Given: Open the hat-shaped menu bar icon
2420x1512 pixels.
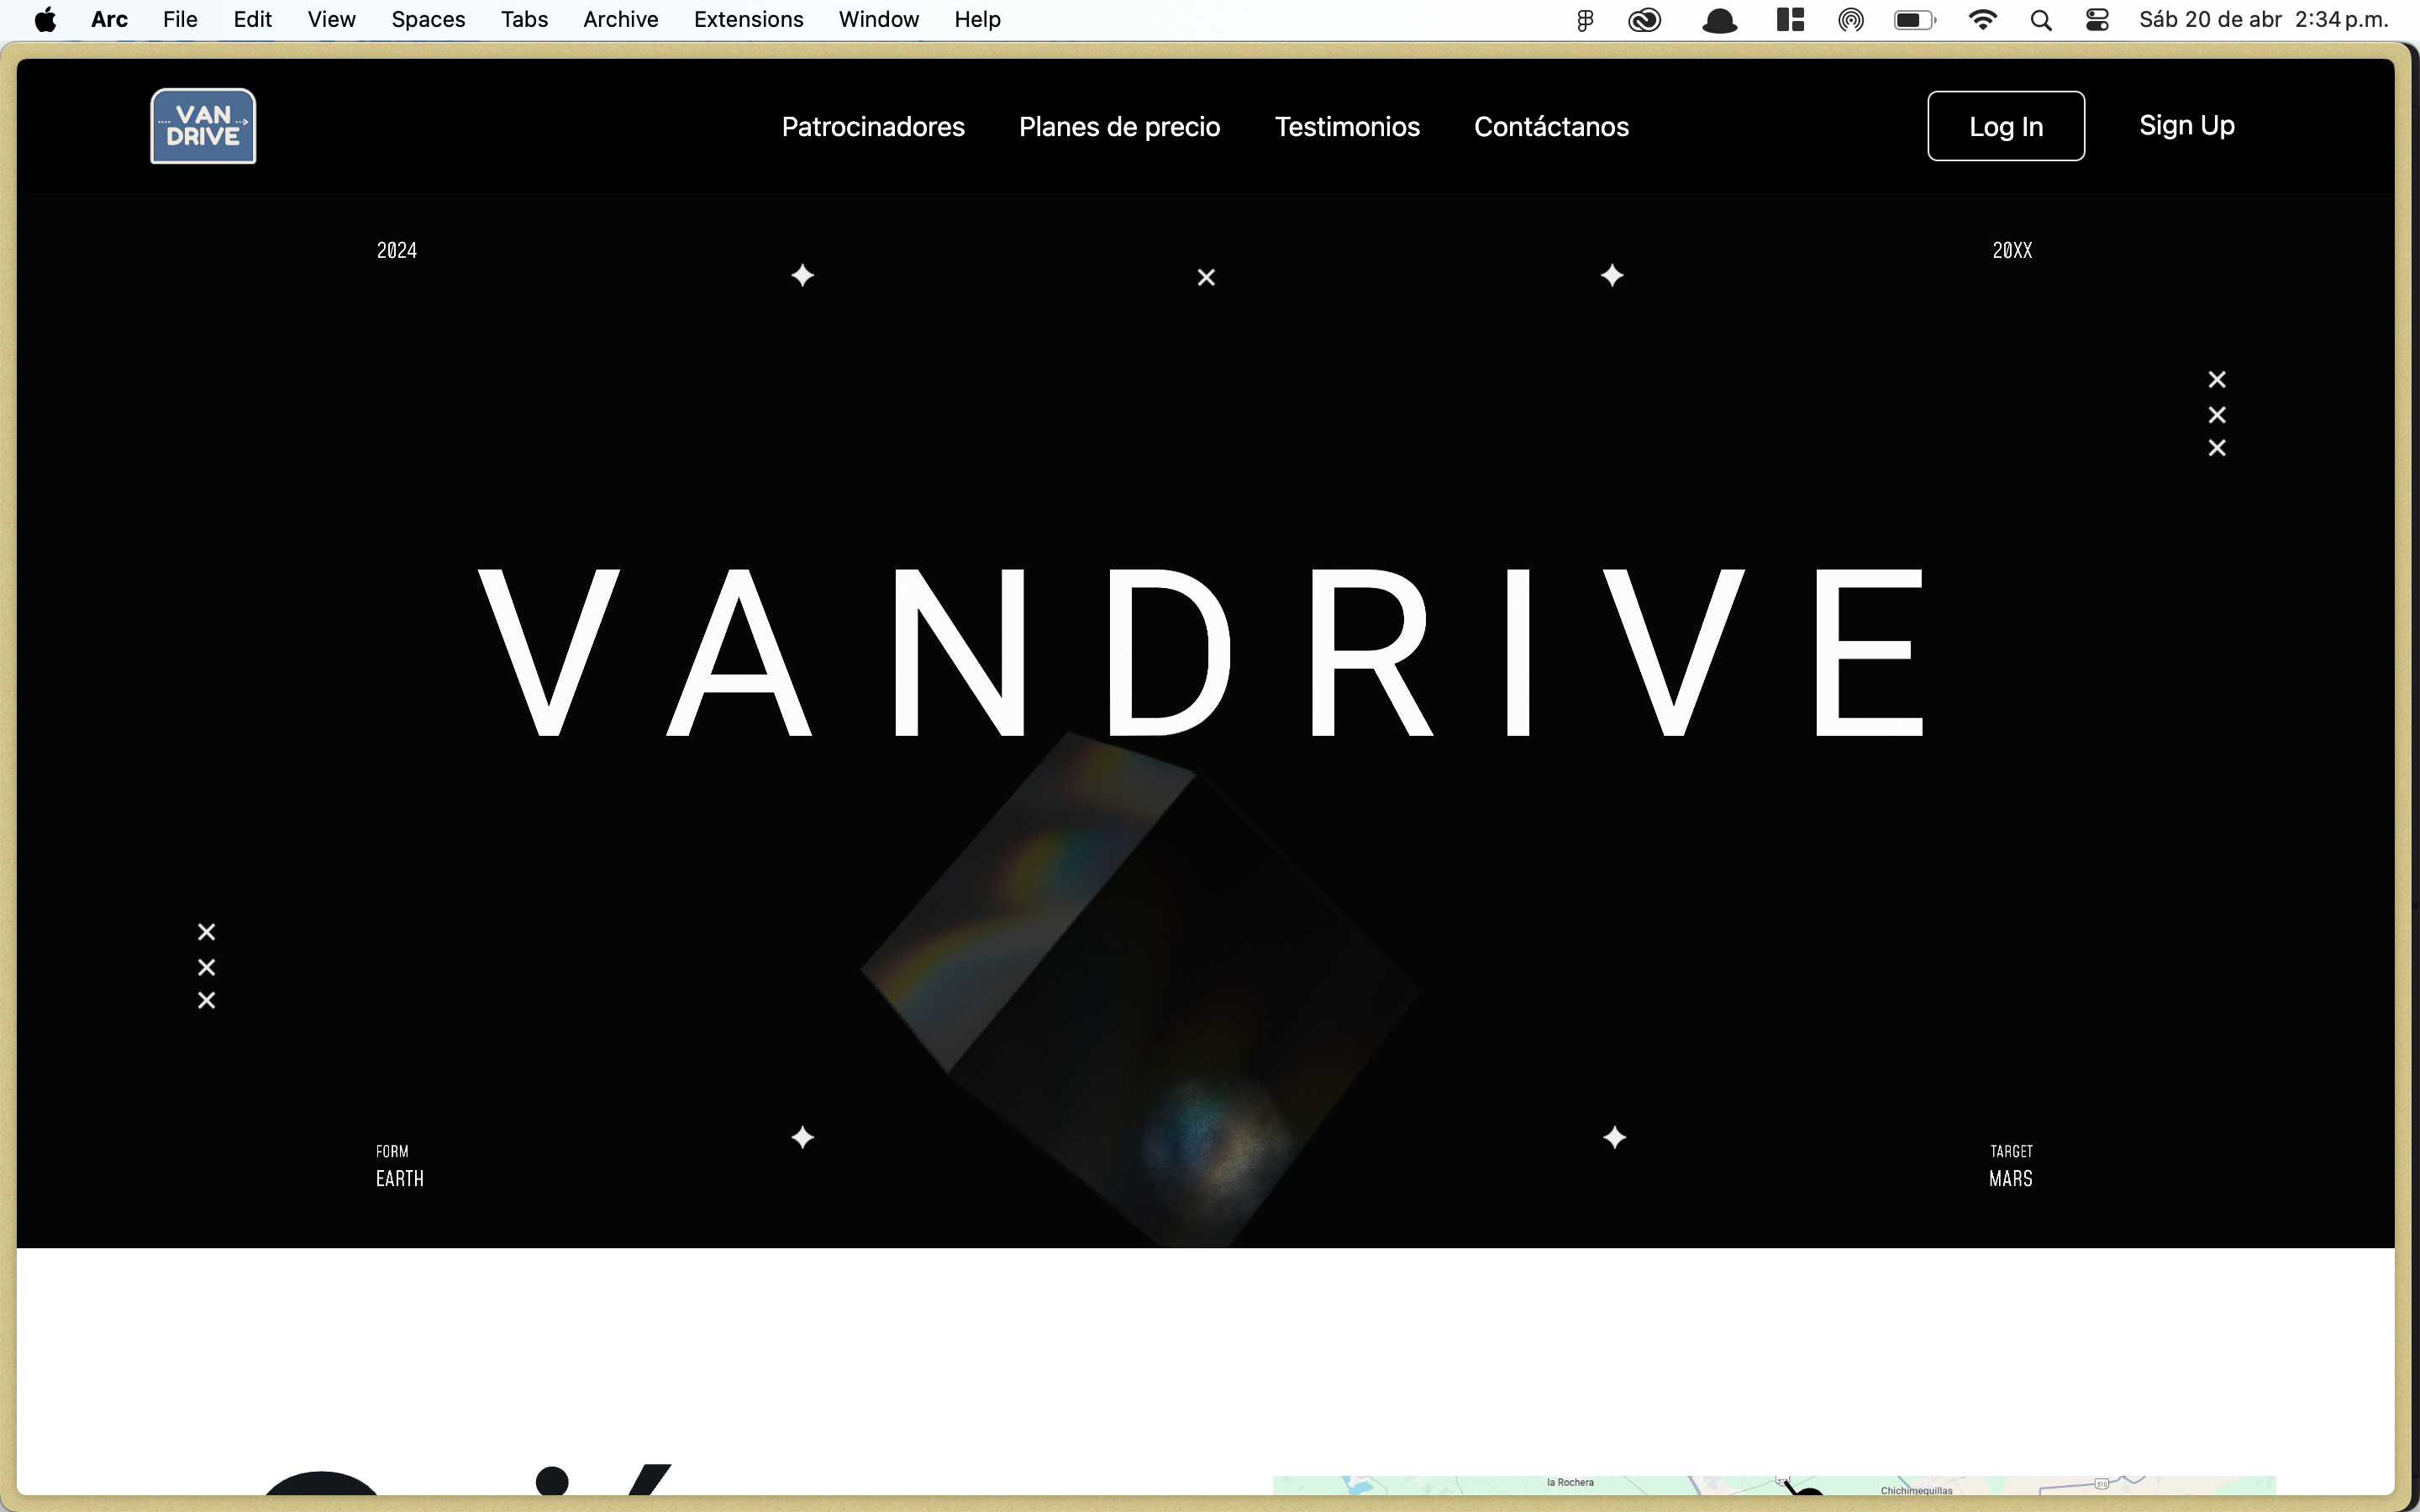Looking at the screenshot, I should (1719, 20).
